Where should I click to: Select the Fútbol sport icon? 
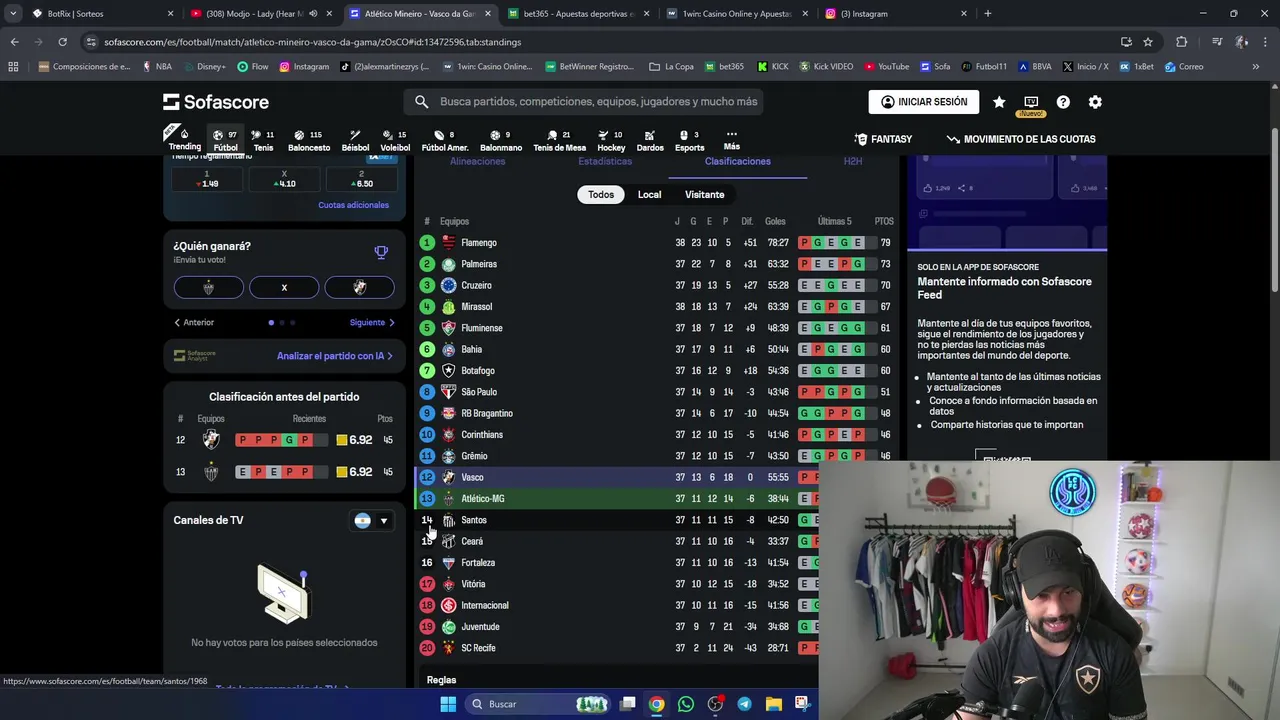pos(226,140)
